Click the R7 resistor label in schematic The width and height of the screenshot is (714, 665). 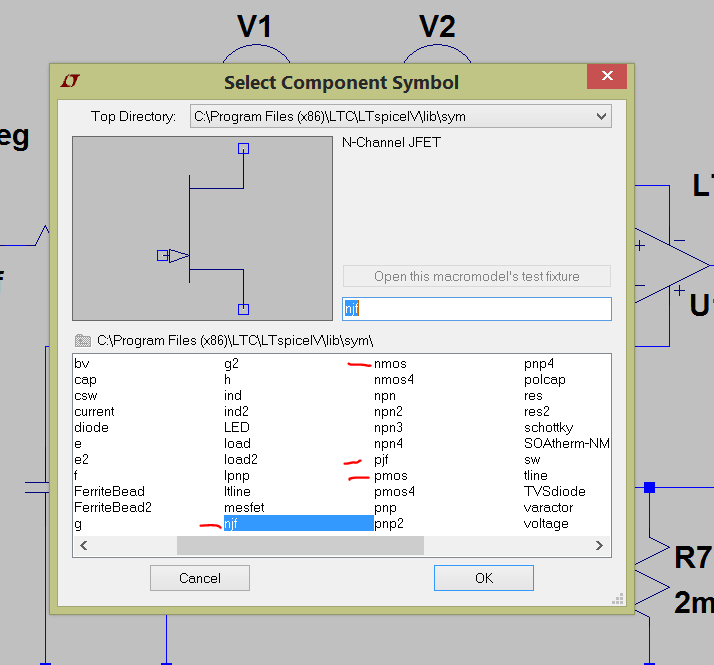692,557
